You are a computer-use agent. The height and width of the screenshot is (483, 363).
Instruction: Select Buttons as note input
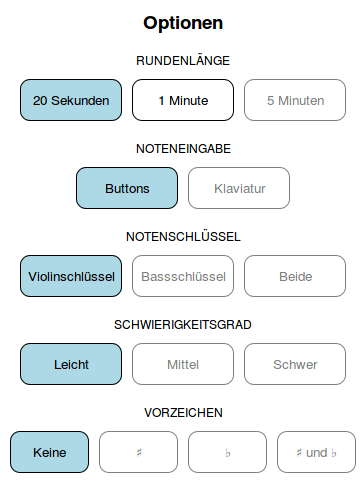click(127, 188)
